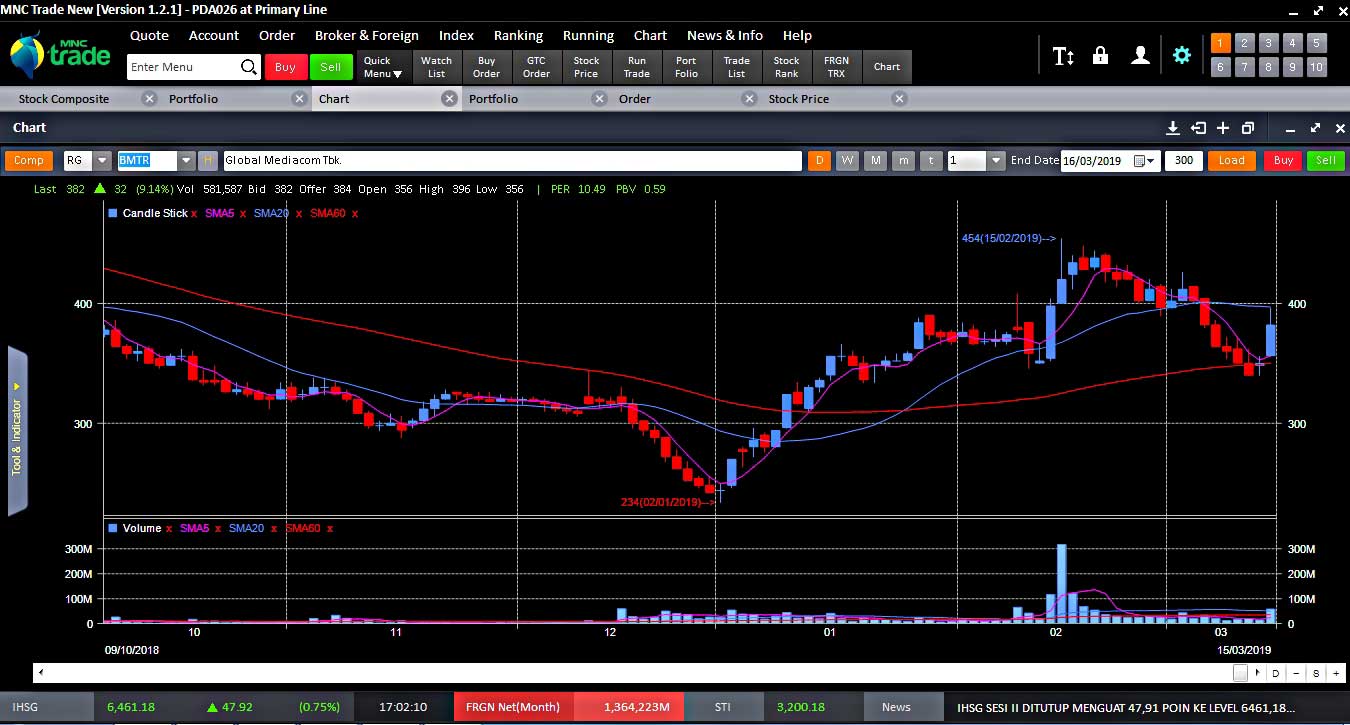Screen dimensions: 1350x725
Task: Open the Index menu
Action: click(457, 35)
